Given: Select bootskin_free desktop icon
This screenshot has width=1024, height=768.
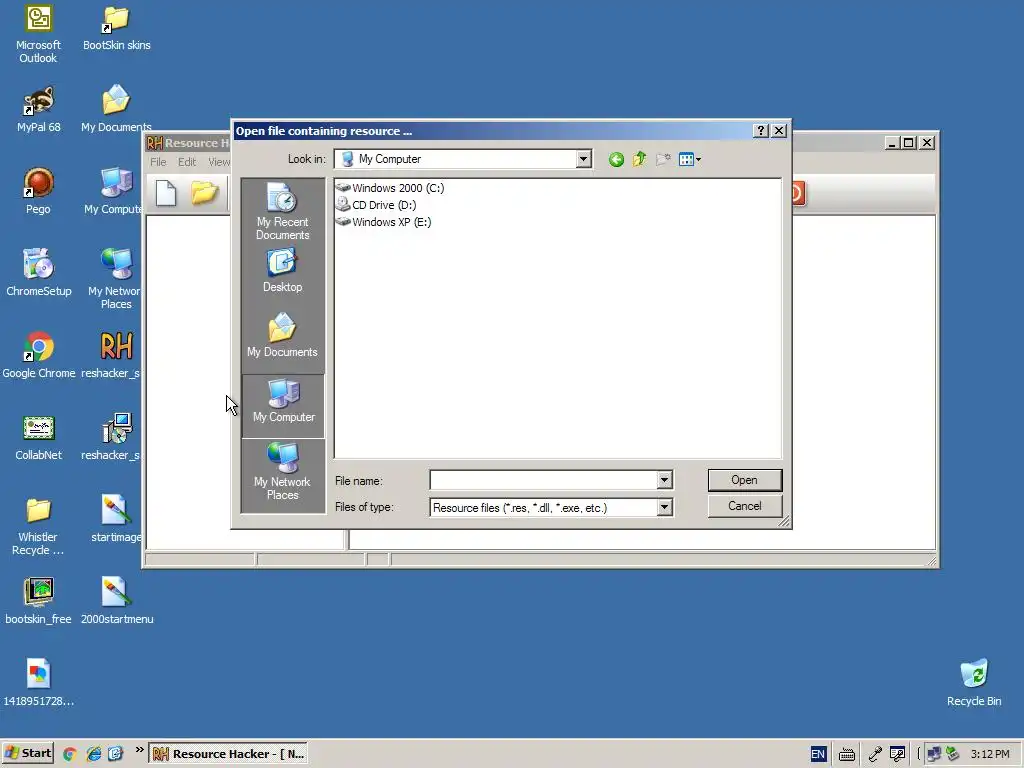Looking at the screenshot, I should coord(39,601).
